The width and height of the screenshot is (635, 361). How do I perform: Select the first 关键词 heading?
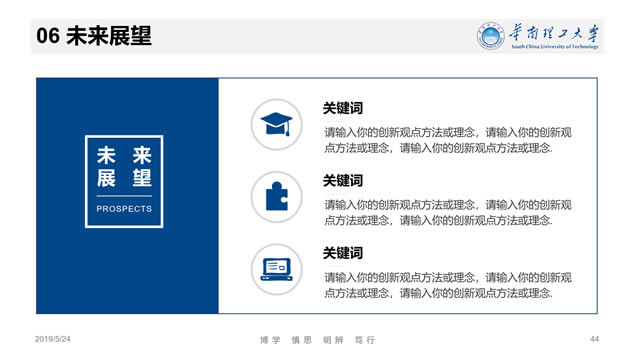(x=343, y=108)
